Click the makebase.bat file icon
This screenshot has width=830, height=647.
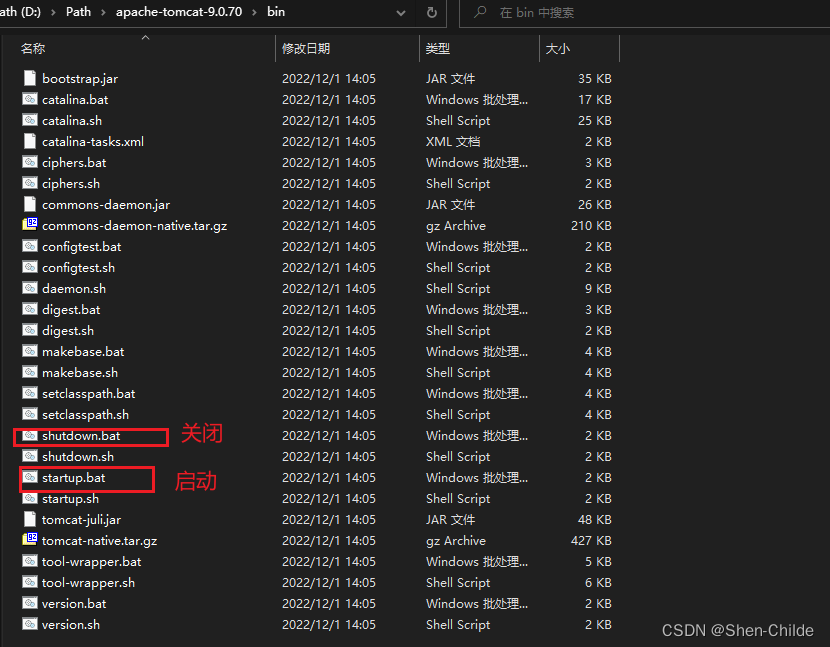[x=30, y=351]
